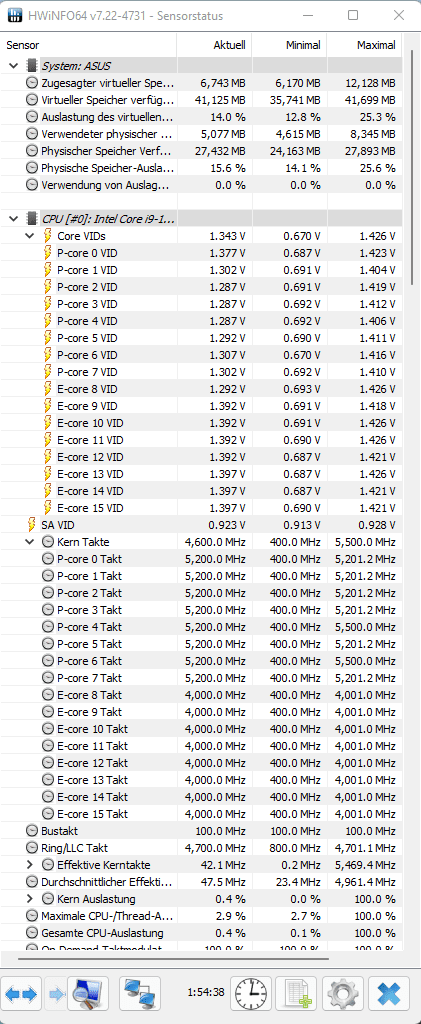Expand the Kern Auslastung node

(x=30, y=899)
